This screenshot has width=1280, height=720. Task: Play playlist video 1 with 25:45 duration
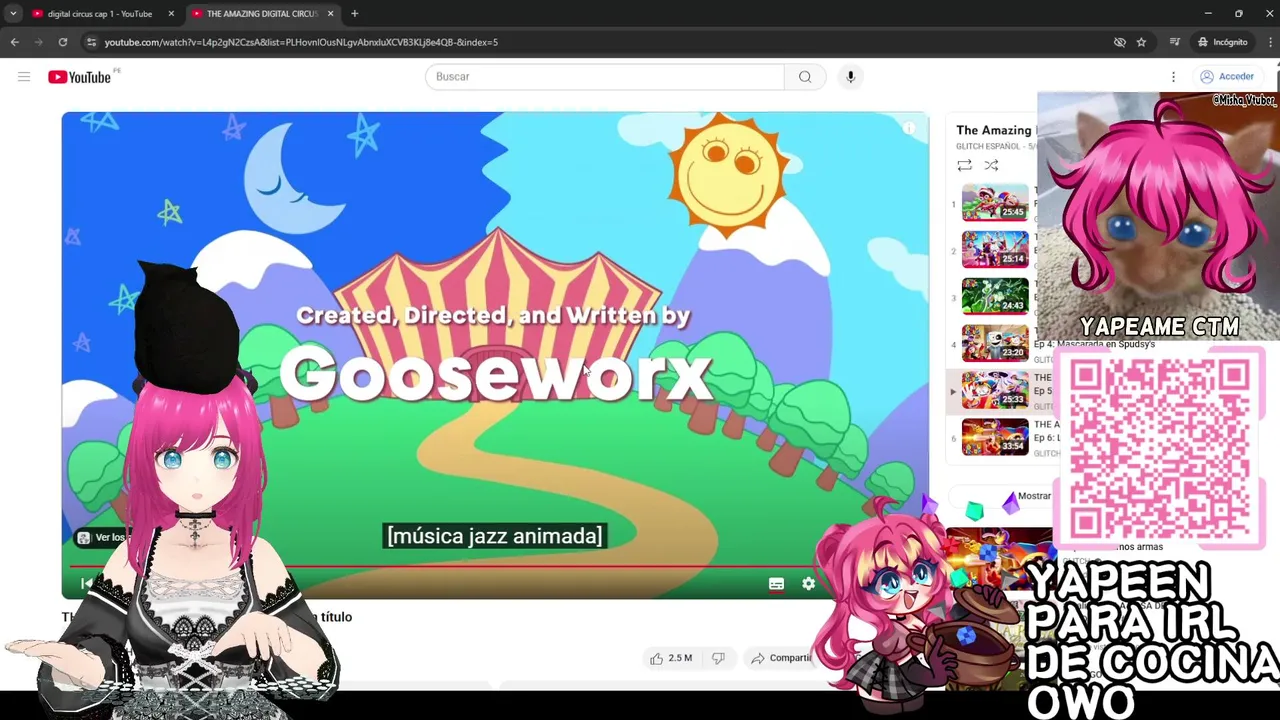[x=995, y=203]
